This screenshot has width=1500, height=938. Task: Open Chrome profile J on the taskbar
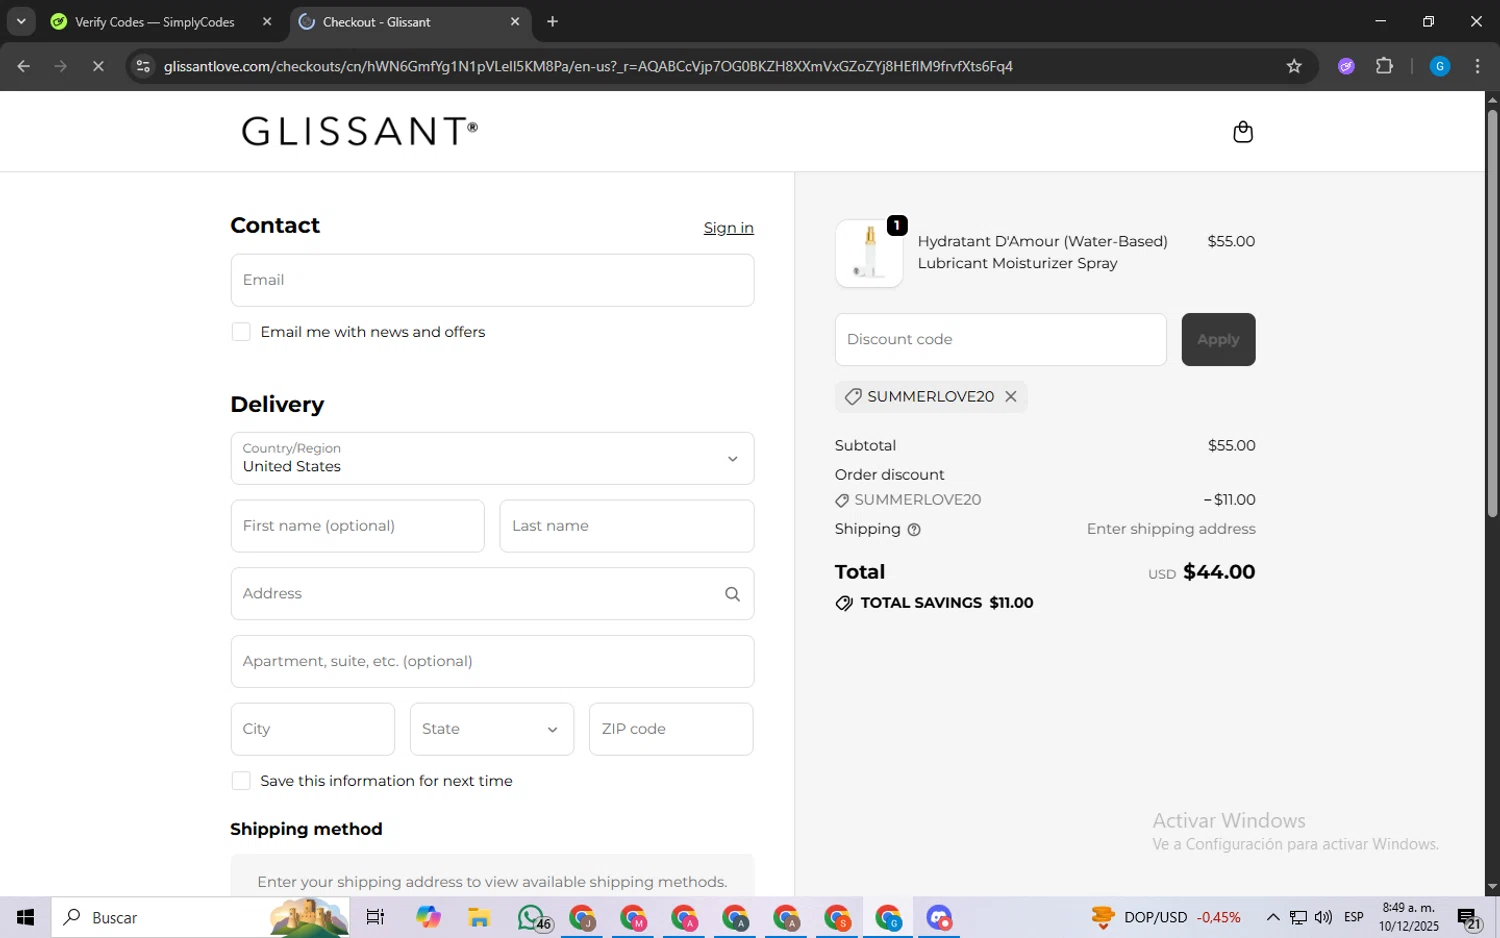(582, 917)
